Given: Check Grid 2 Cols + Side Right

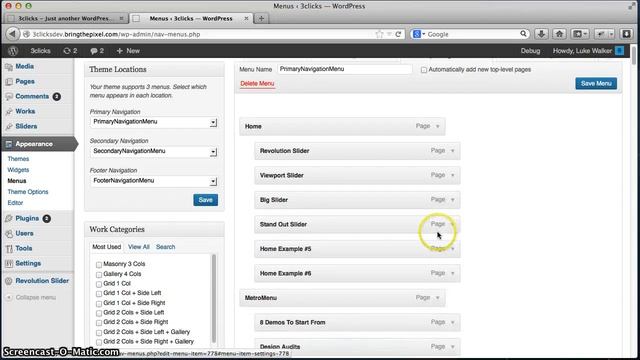Looking at the screenshot, I should (x=99, y=323).
